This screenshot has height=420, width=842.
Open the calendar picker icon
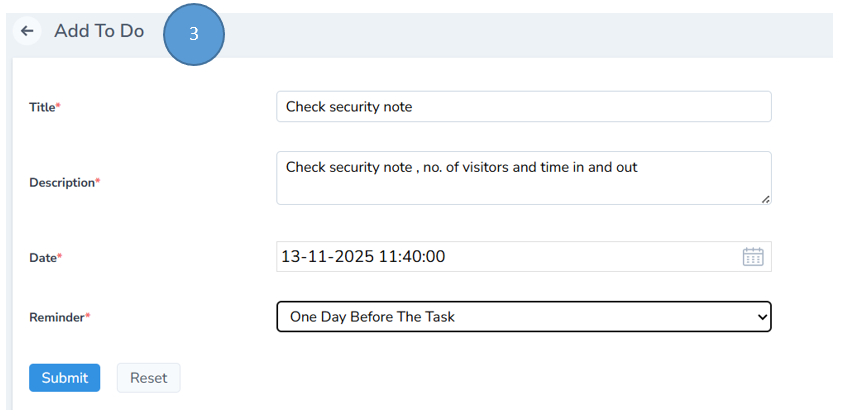coord(752,257)
